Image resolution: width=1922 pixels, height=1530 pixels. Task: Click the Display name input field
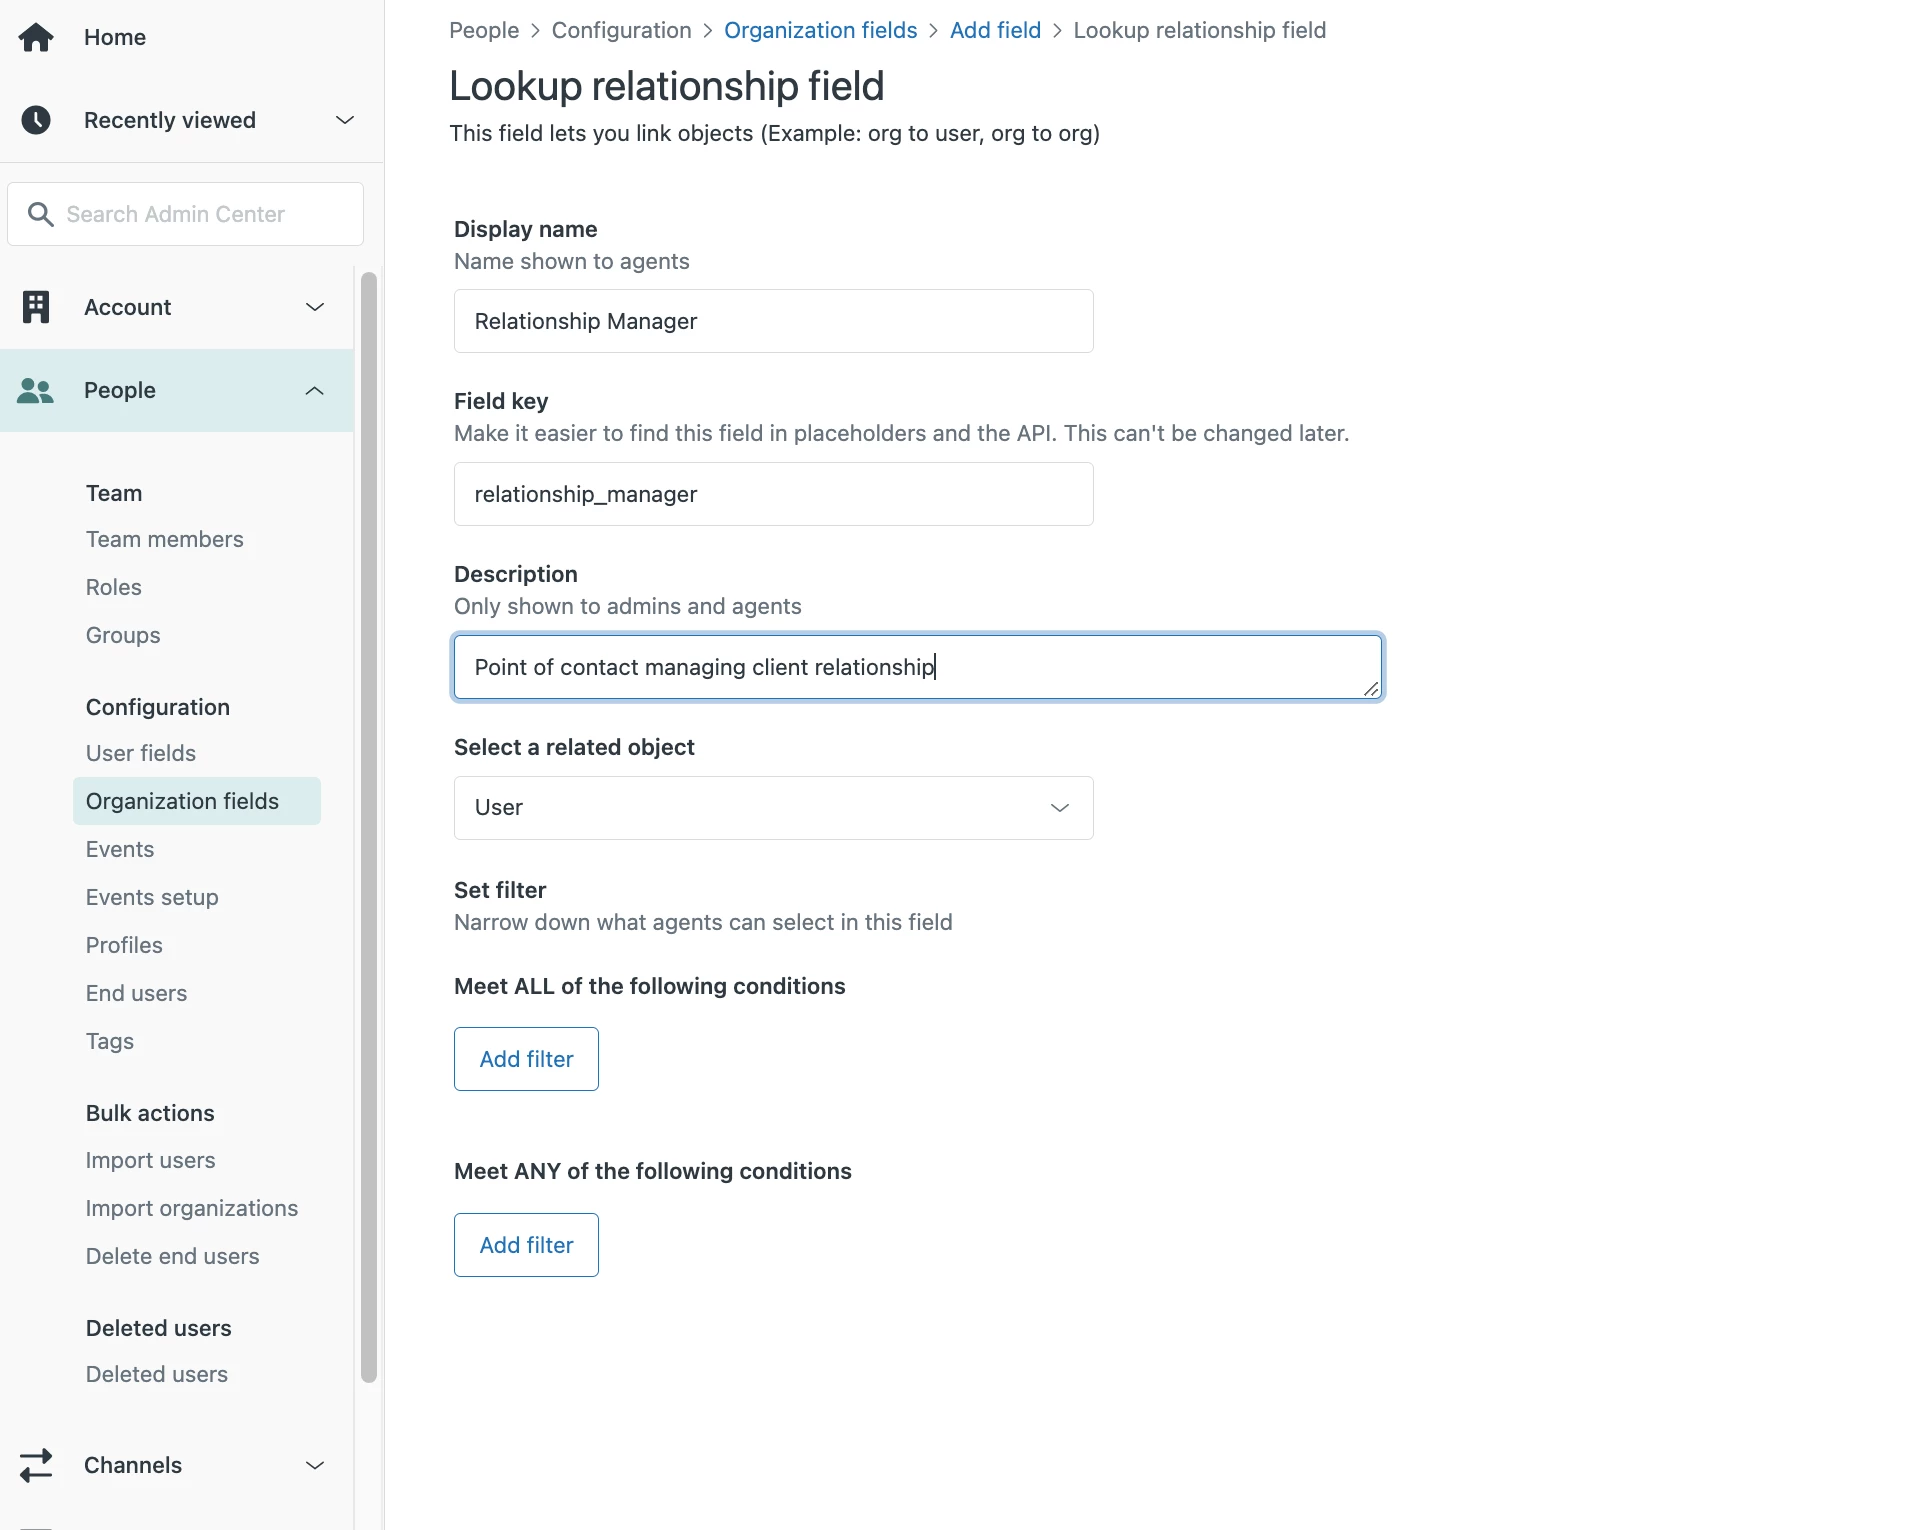click(x=773, y=321)
